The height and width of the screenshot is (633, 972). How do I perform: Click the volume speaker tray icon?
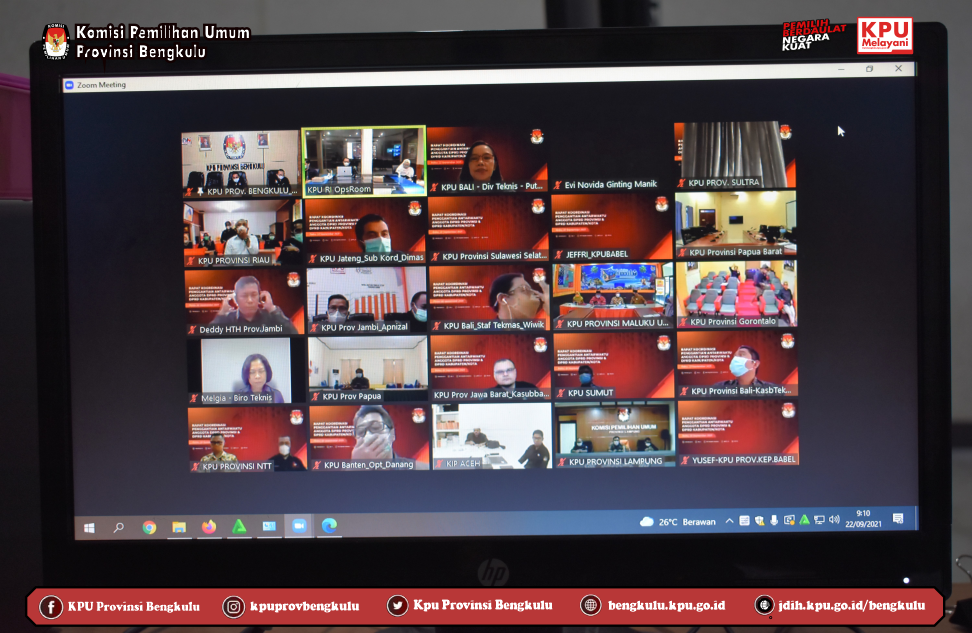click(x=834, y=520)
